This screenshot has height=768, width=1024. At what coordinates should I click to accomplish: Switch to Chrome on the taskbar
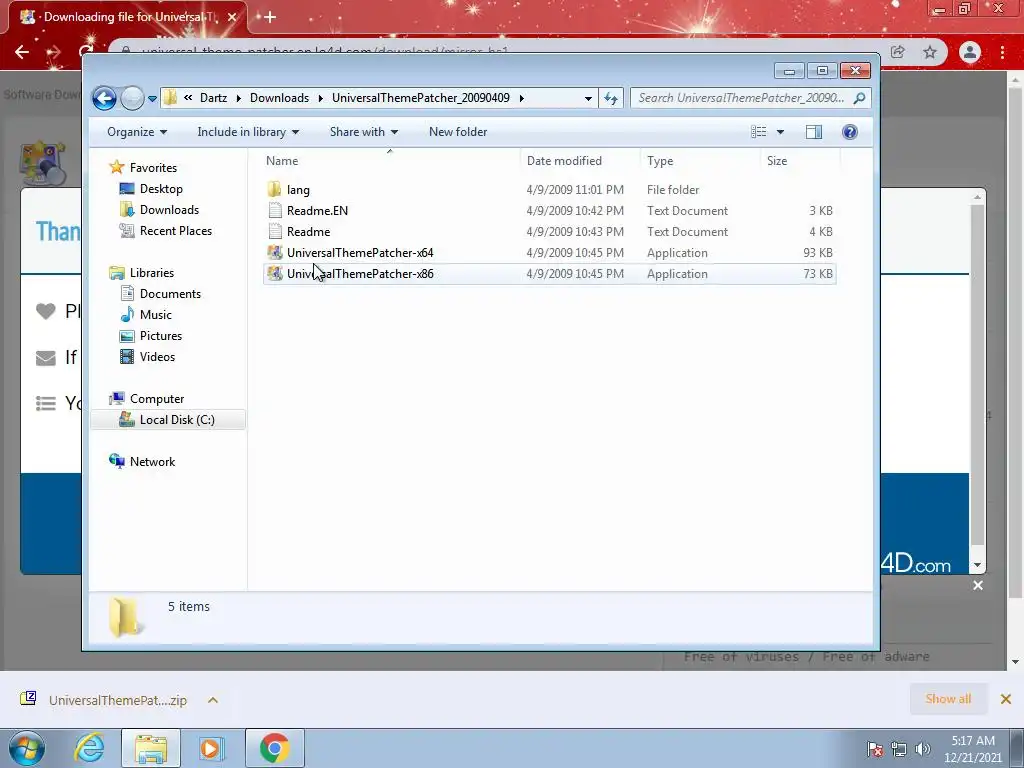[275, 748]
